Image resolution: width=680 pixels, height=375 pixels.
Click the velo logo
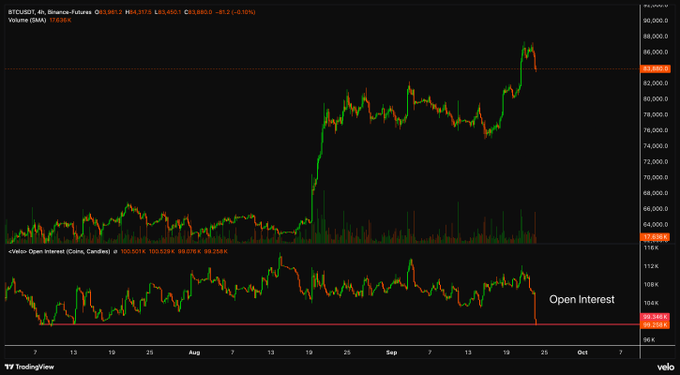[665, 367]
